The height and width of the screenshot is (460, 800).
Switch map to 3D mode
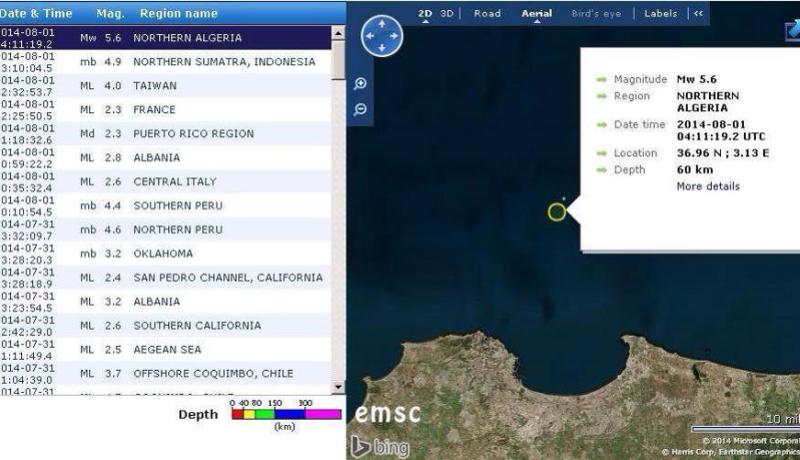click(447, 14)
